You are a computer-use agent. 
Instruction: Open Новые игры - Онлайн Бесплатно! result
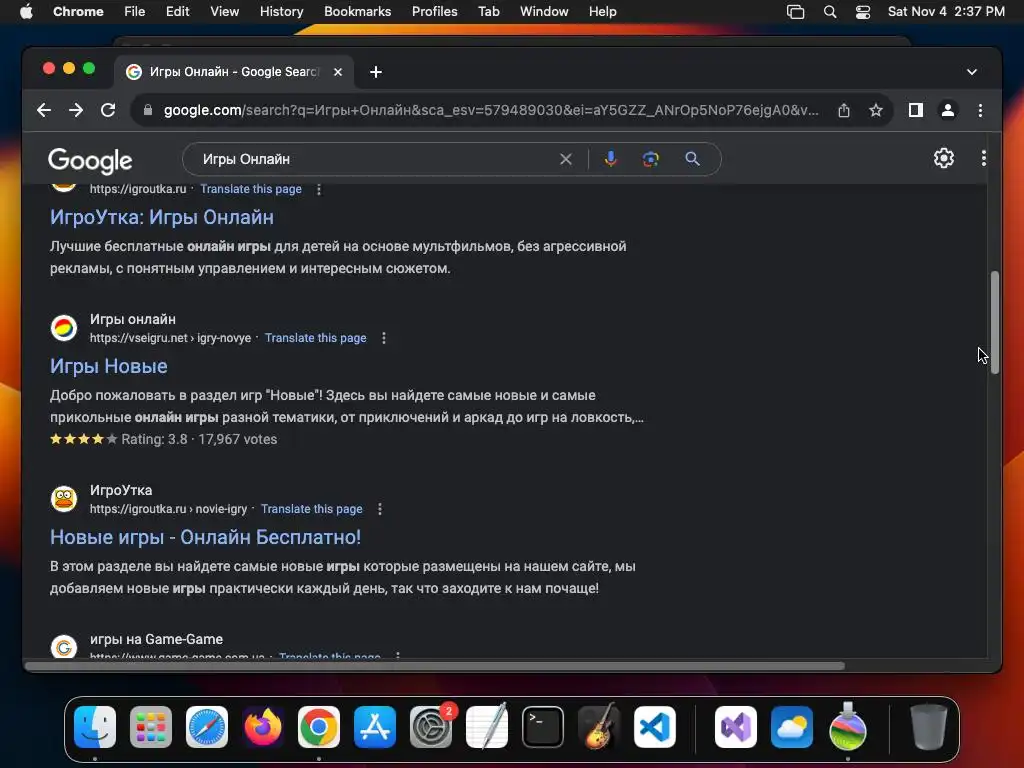[206, 537]
